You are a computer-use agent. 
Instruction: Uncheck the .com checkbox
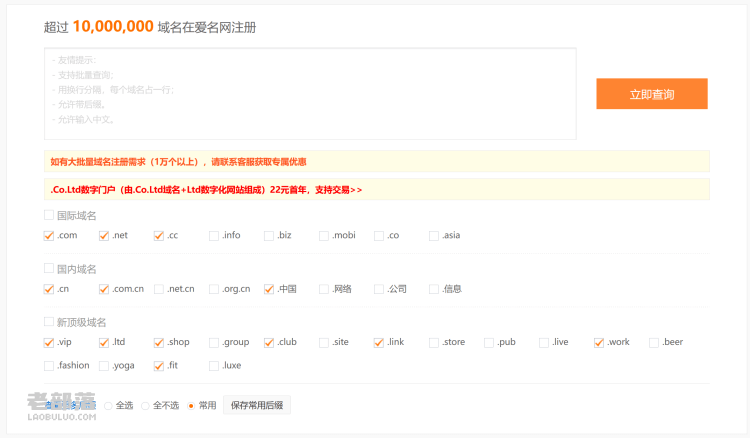(x=49, y=235)
